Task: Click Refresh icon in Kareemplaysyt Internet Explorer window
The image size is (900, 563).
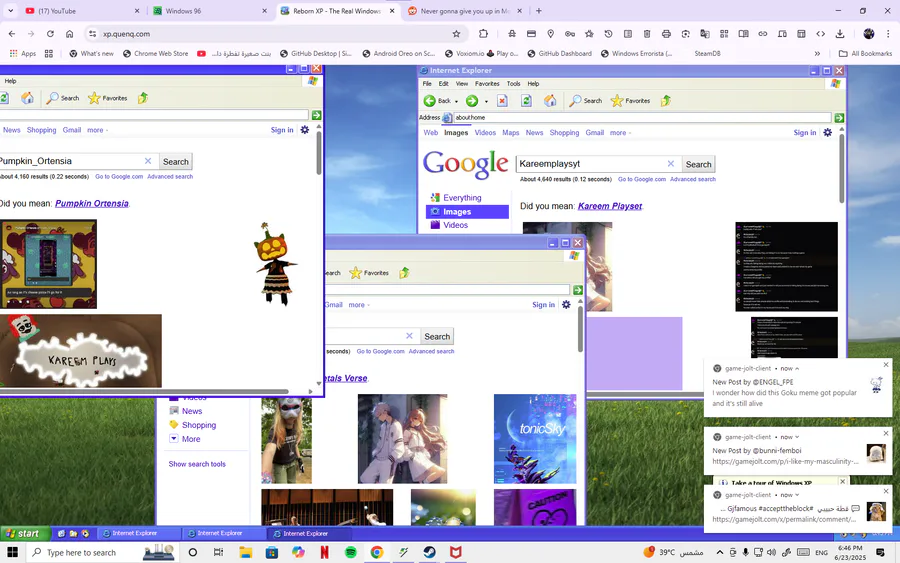Action: point(526,101)
